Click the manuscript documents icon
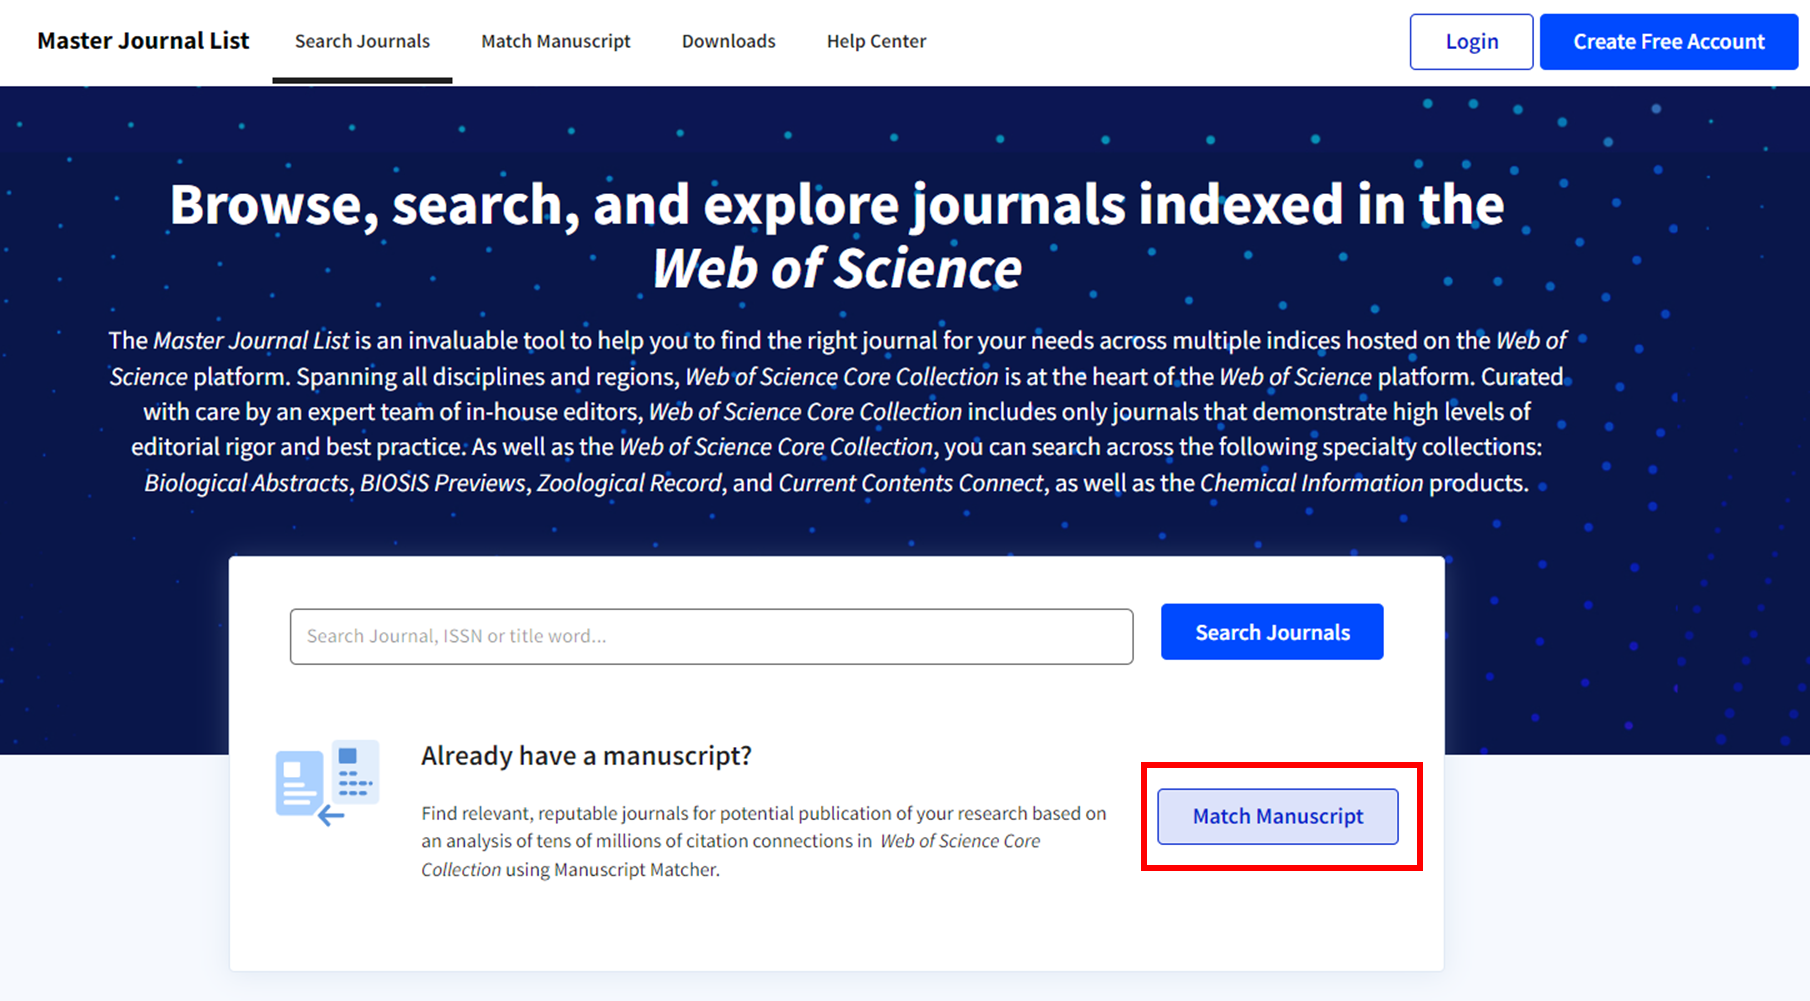 (327, 783)
